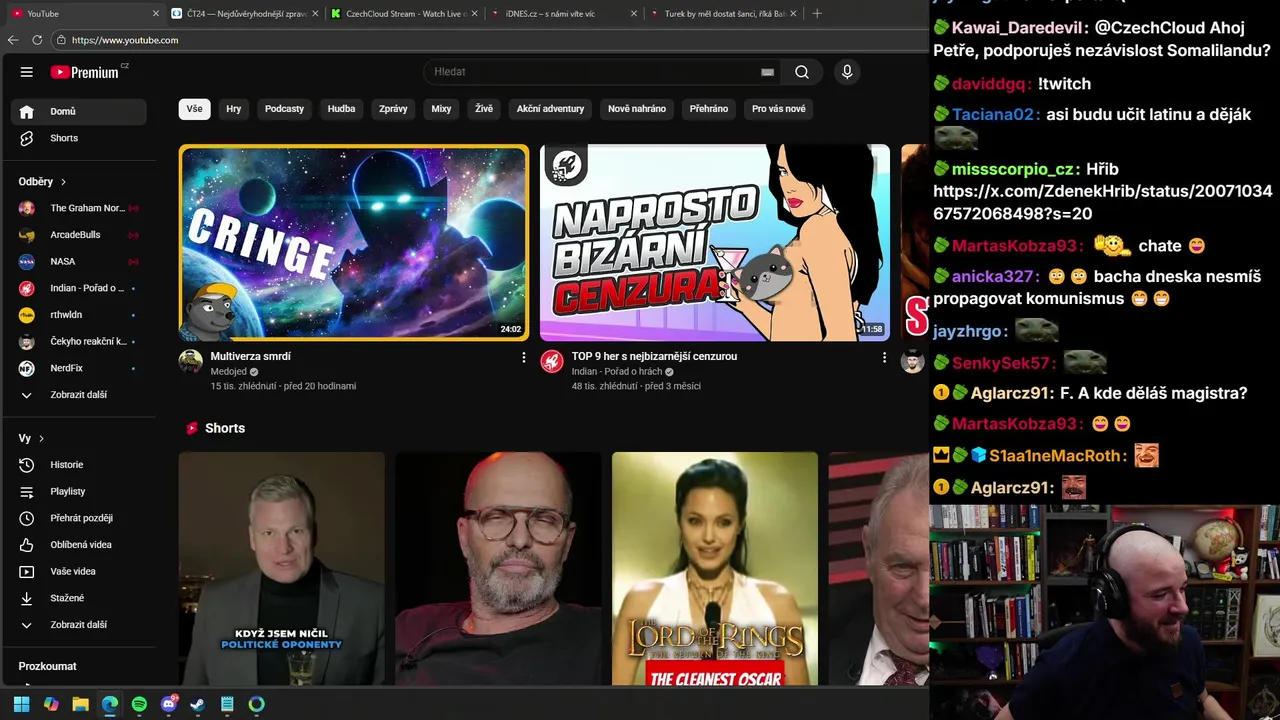Select the Živě filter chip

tap(484, 109)
